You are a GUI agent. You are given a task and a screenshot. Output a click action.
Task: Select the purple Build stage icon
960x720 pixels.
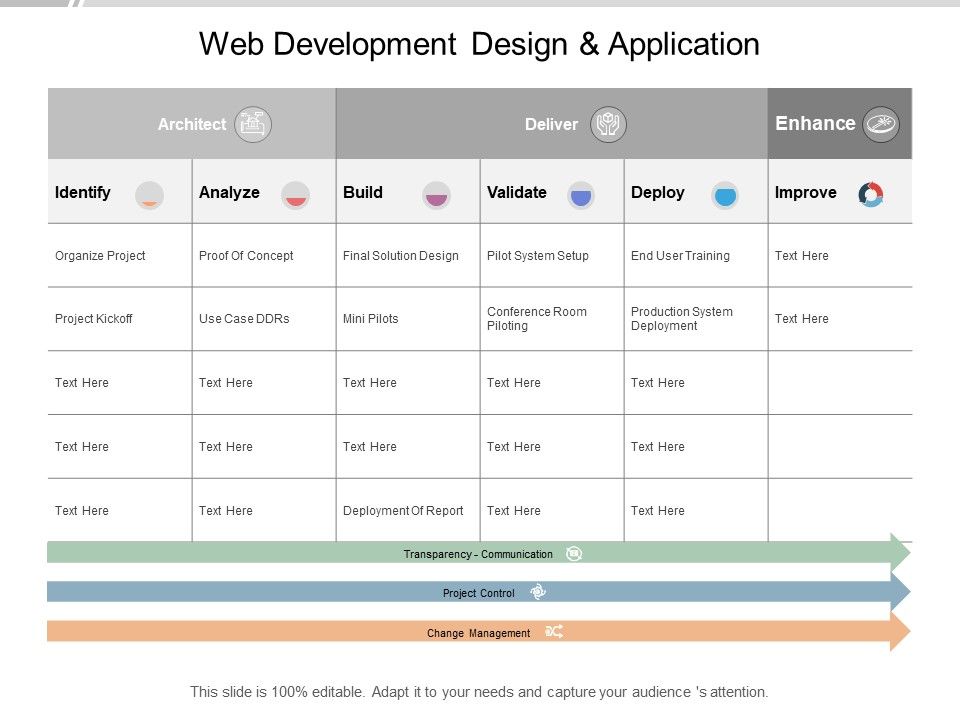pyautogui.click(x=437, y=195)
